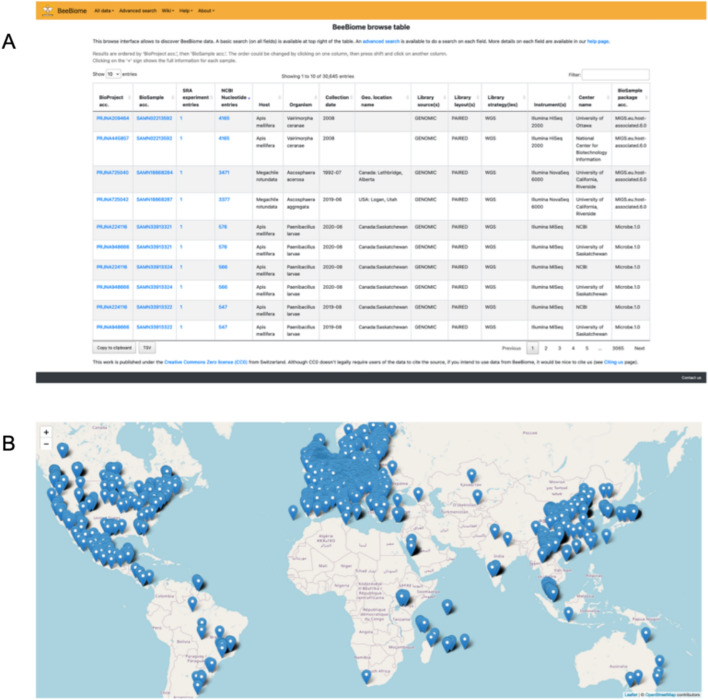This screenshot has height=700, width=708.
Task: Click into the Filter text field
Action: pyautogui.click(x=615, y=74)
